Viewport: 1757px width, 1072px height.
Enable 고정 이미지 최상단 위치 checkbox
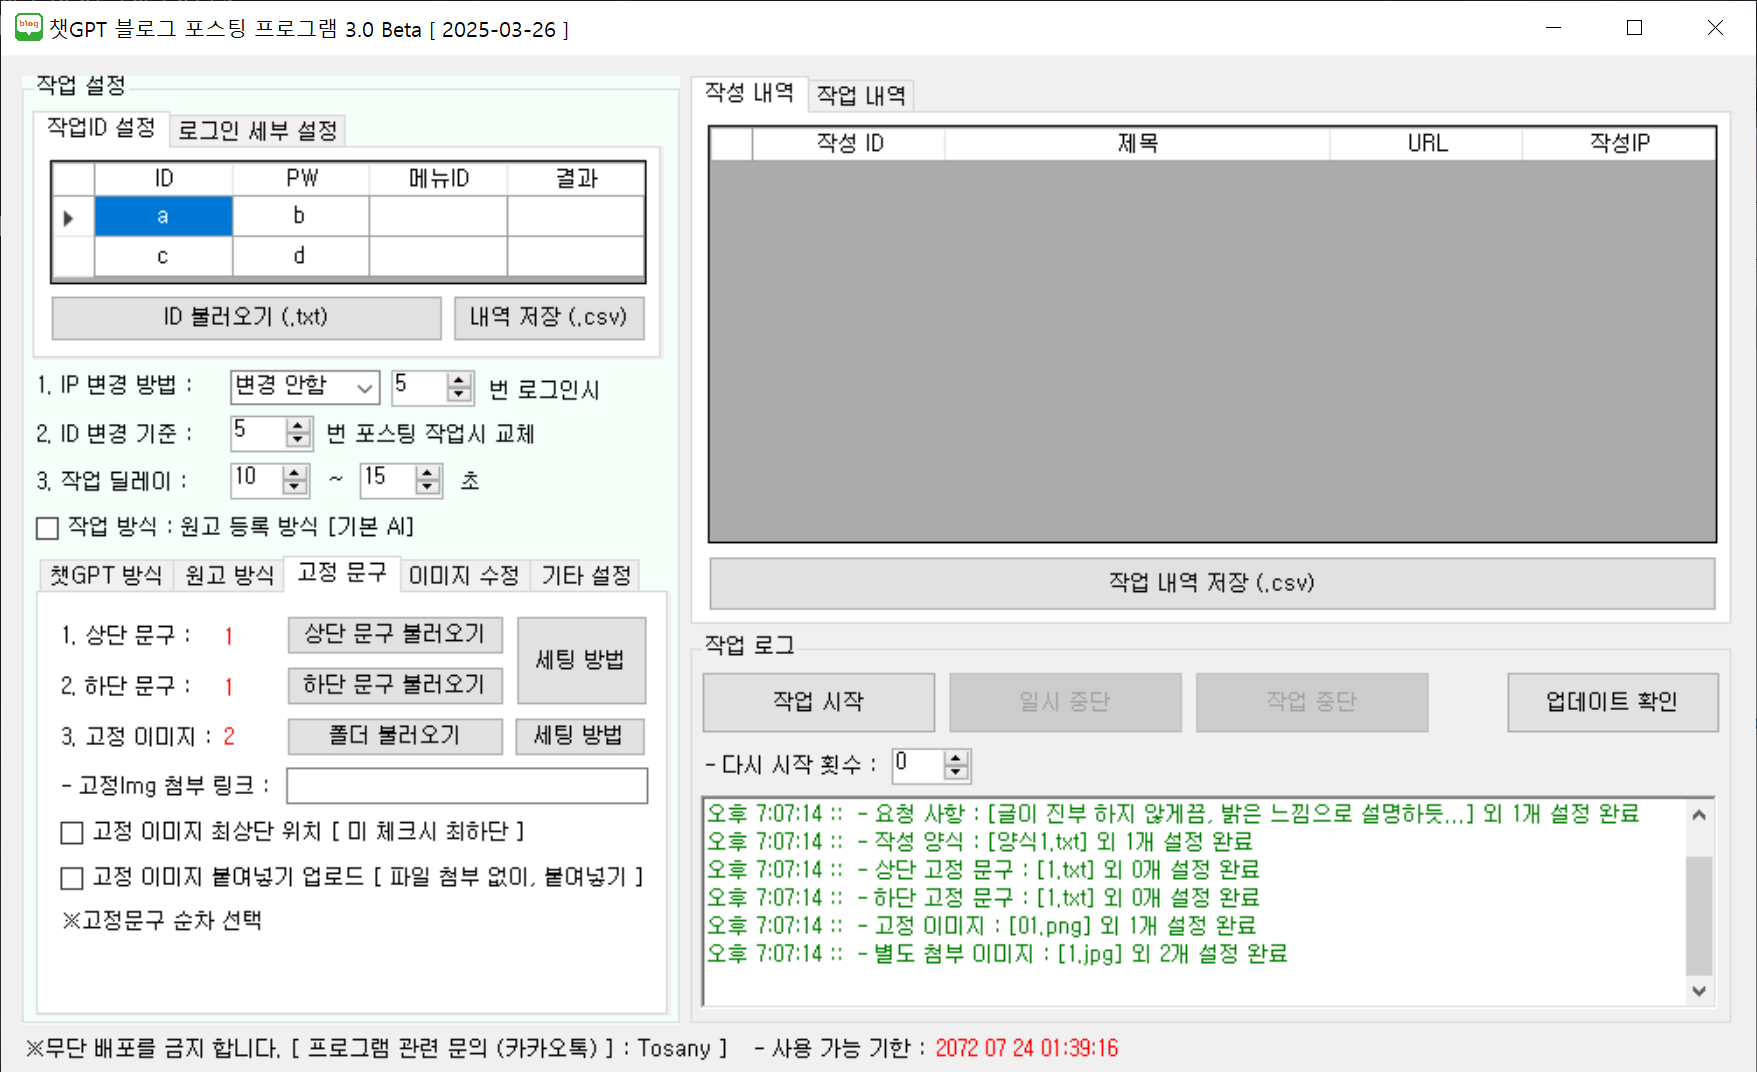tap(72, 832)
